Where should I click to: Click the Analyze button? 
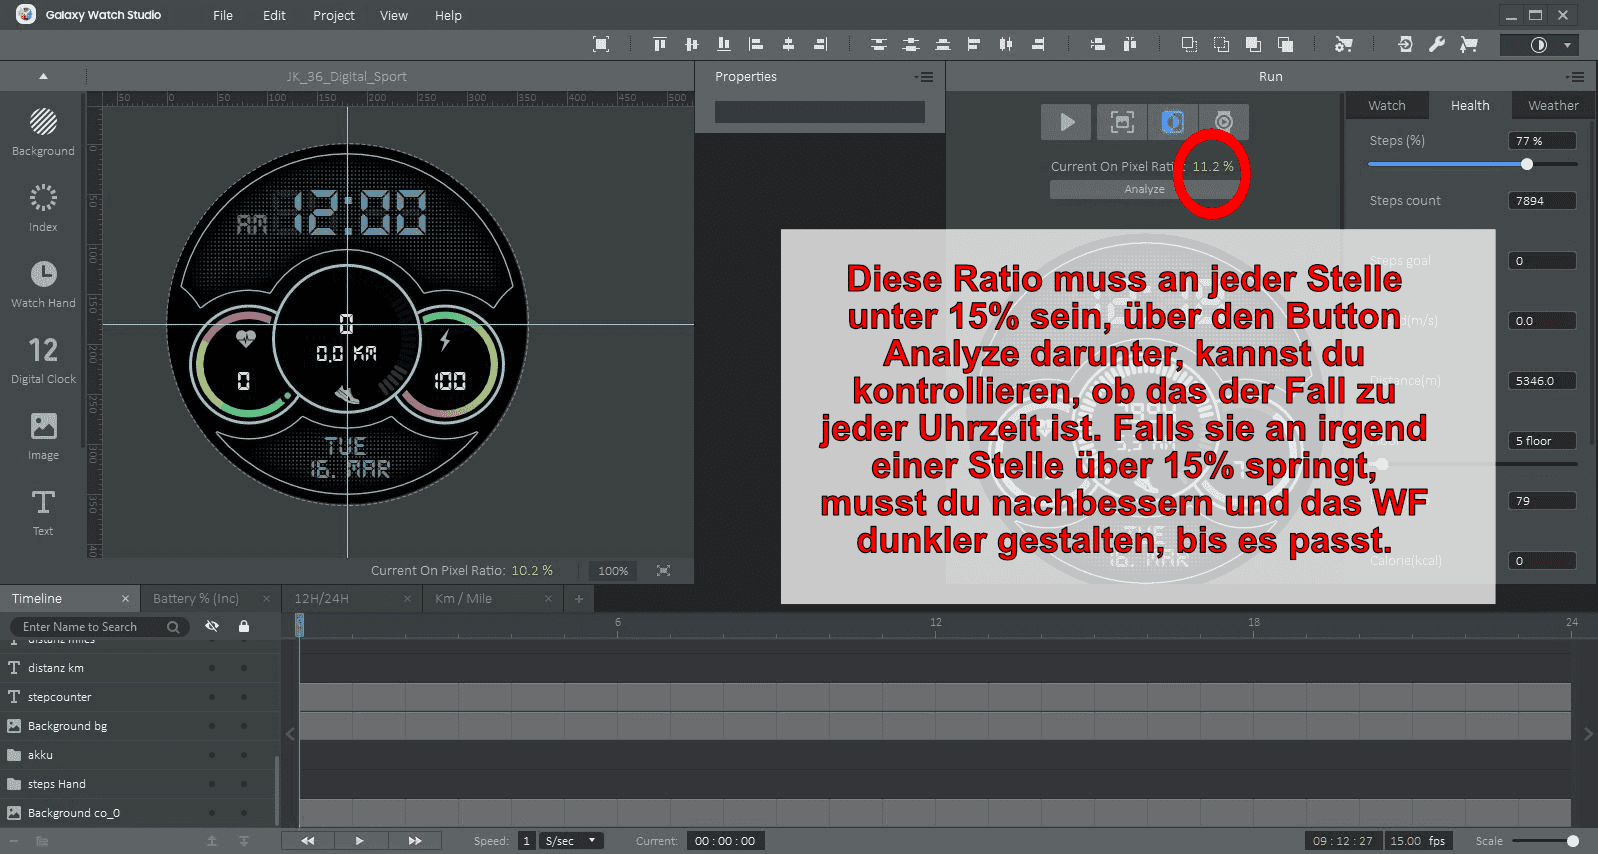[1144, 189]
